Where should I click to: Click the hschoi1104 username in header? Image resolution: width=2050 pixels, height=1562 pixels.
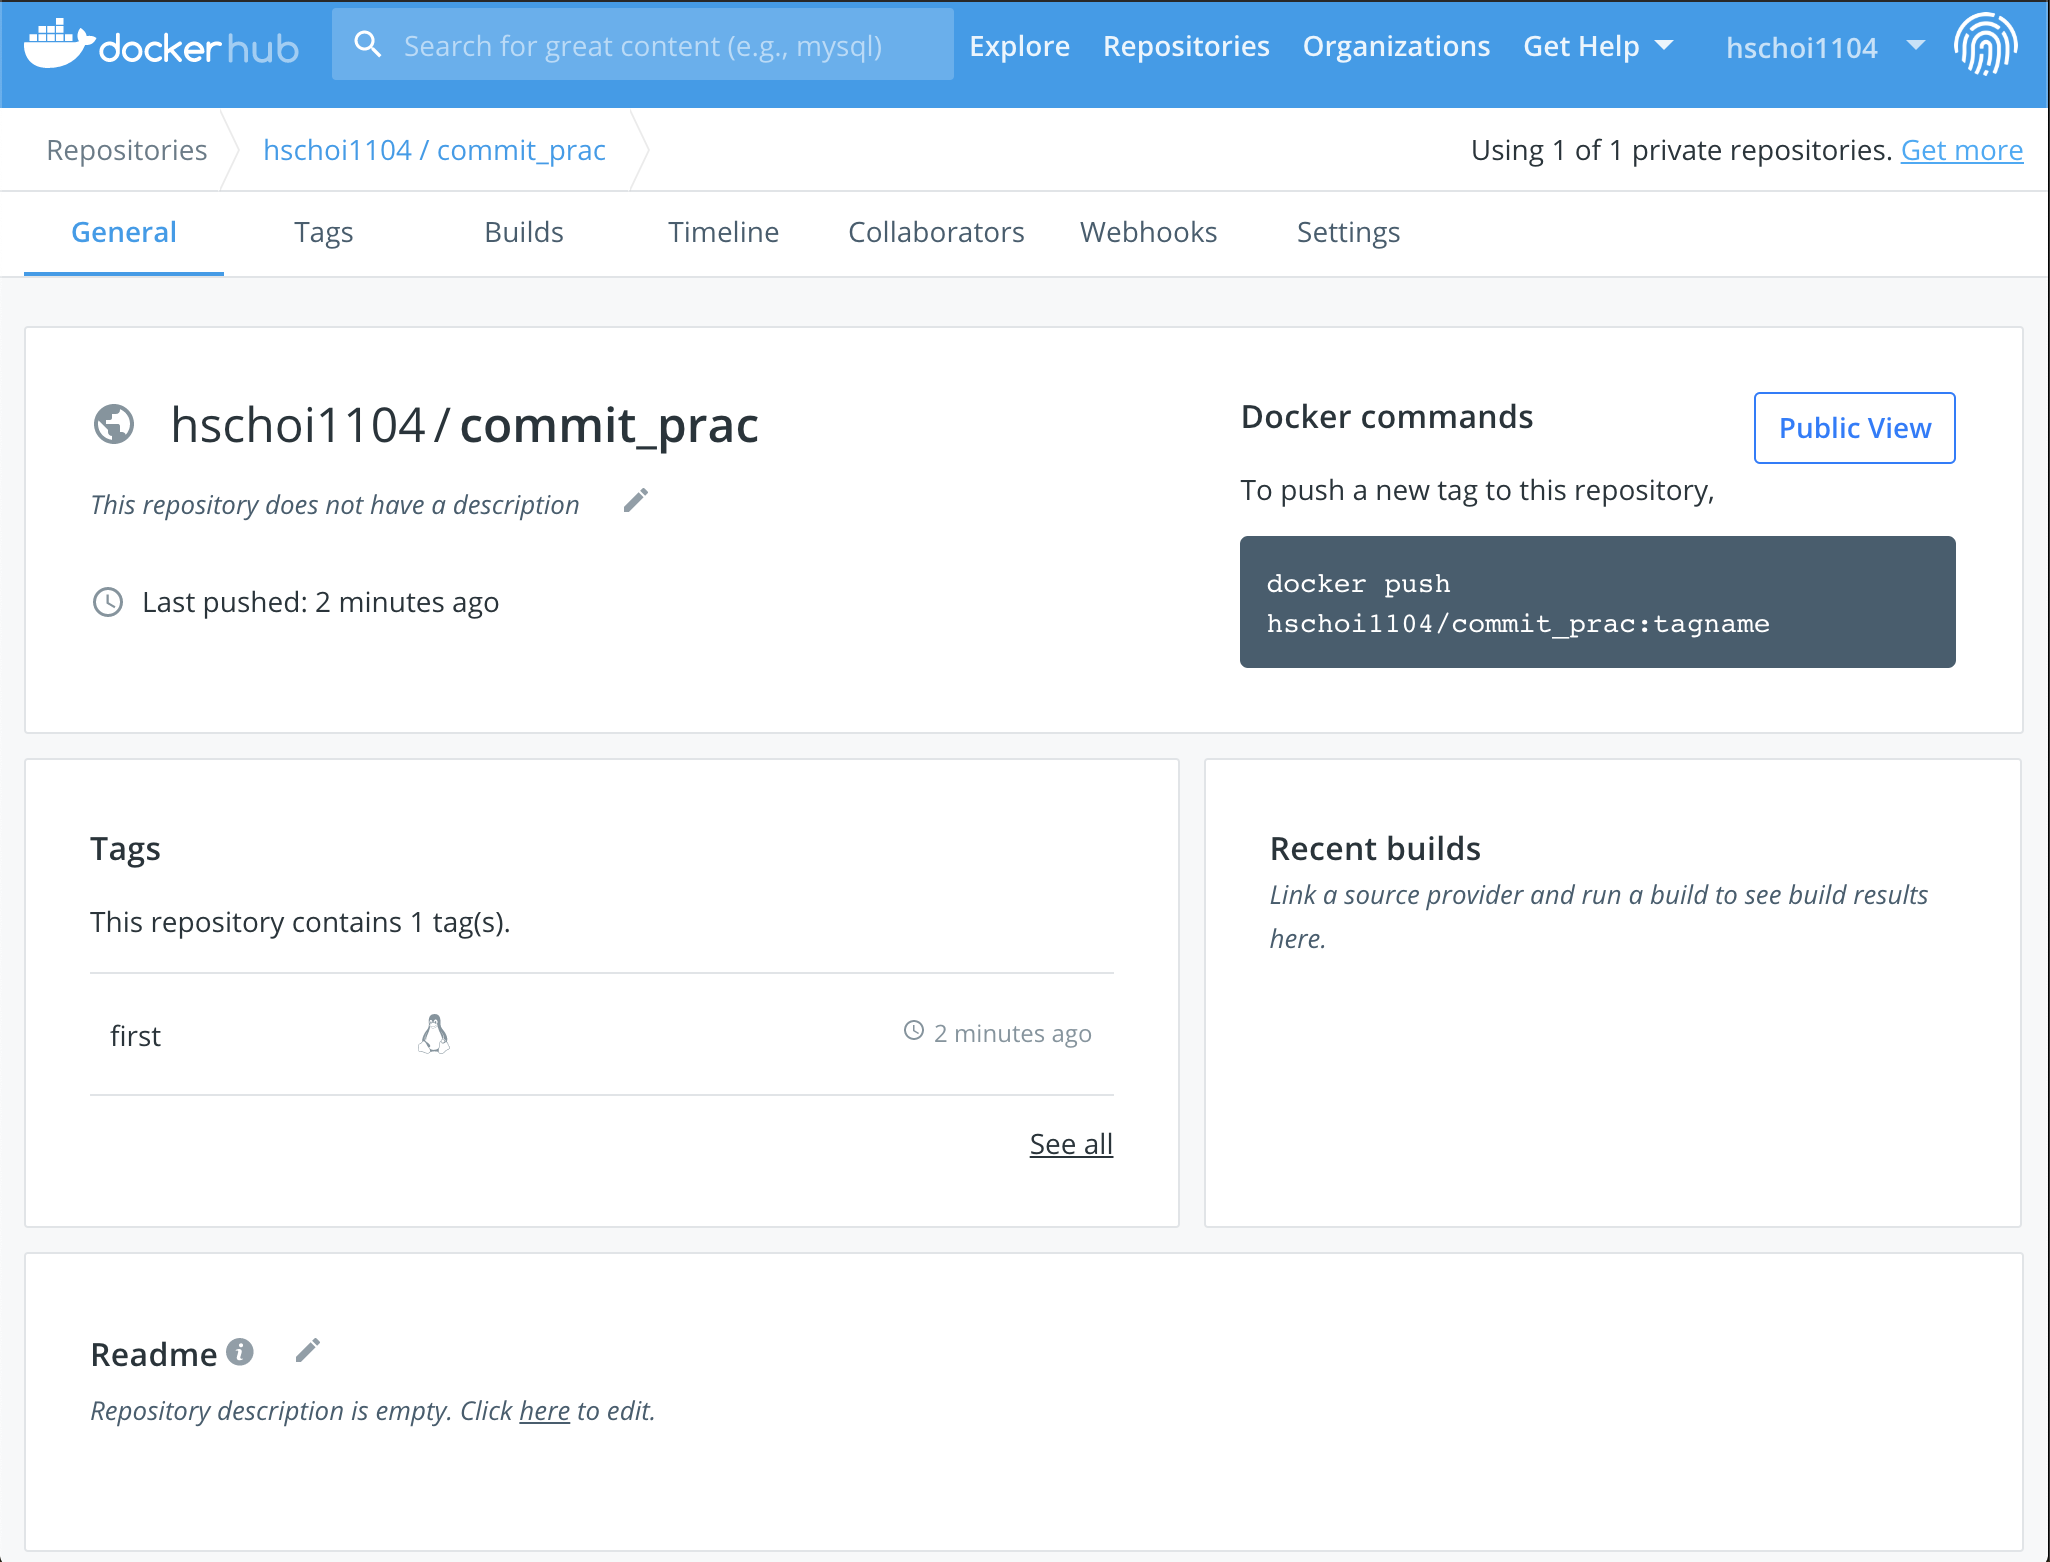(1801, 47)
